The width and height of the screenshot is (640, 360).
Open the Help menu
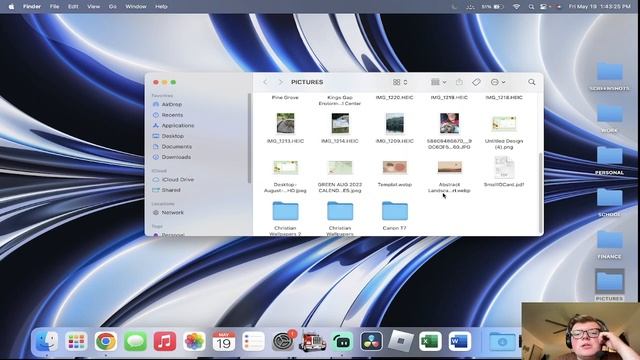(x=161, y=7)
